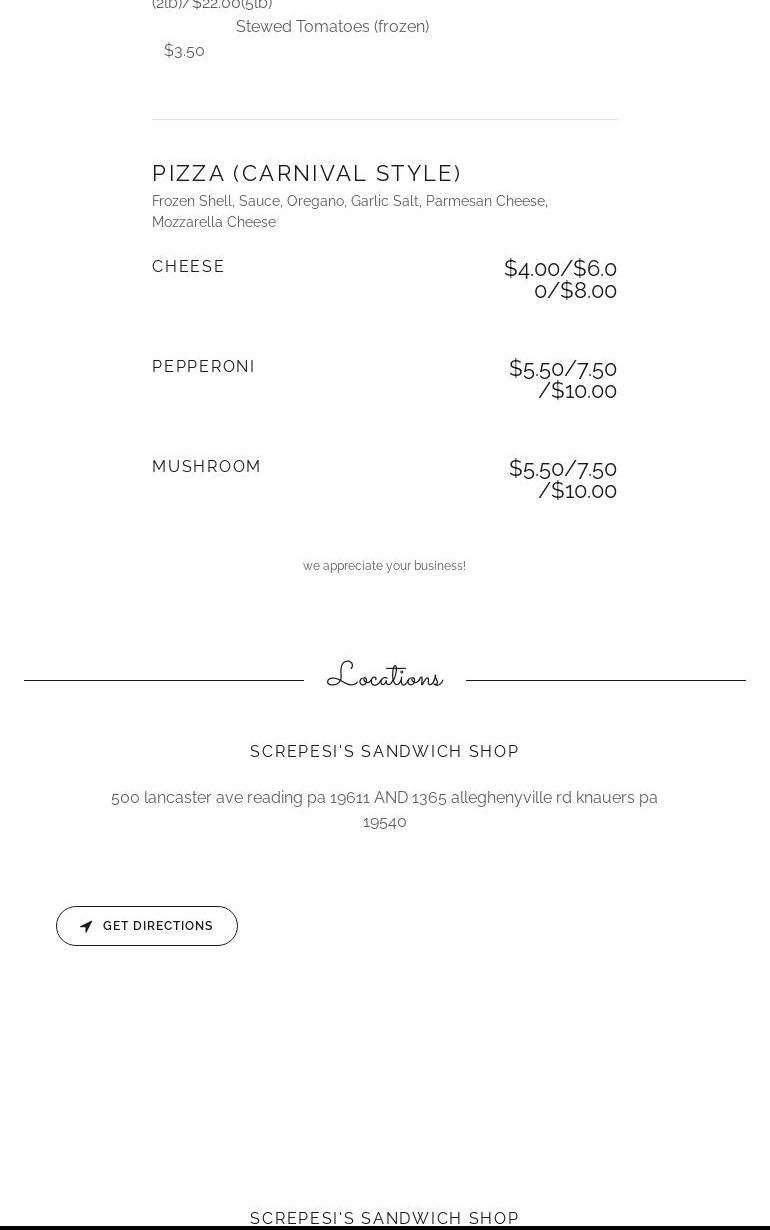The height and width of the screenshot is (1230, 770).
Task: Click the pizza ingredients description text
Action: click(349, 211)
